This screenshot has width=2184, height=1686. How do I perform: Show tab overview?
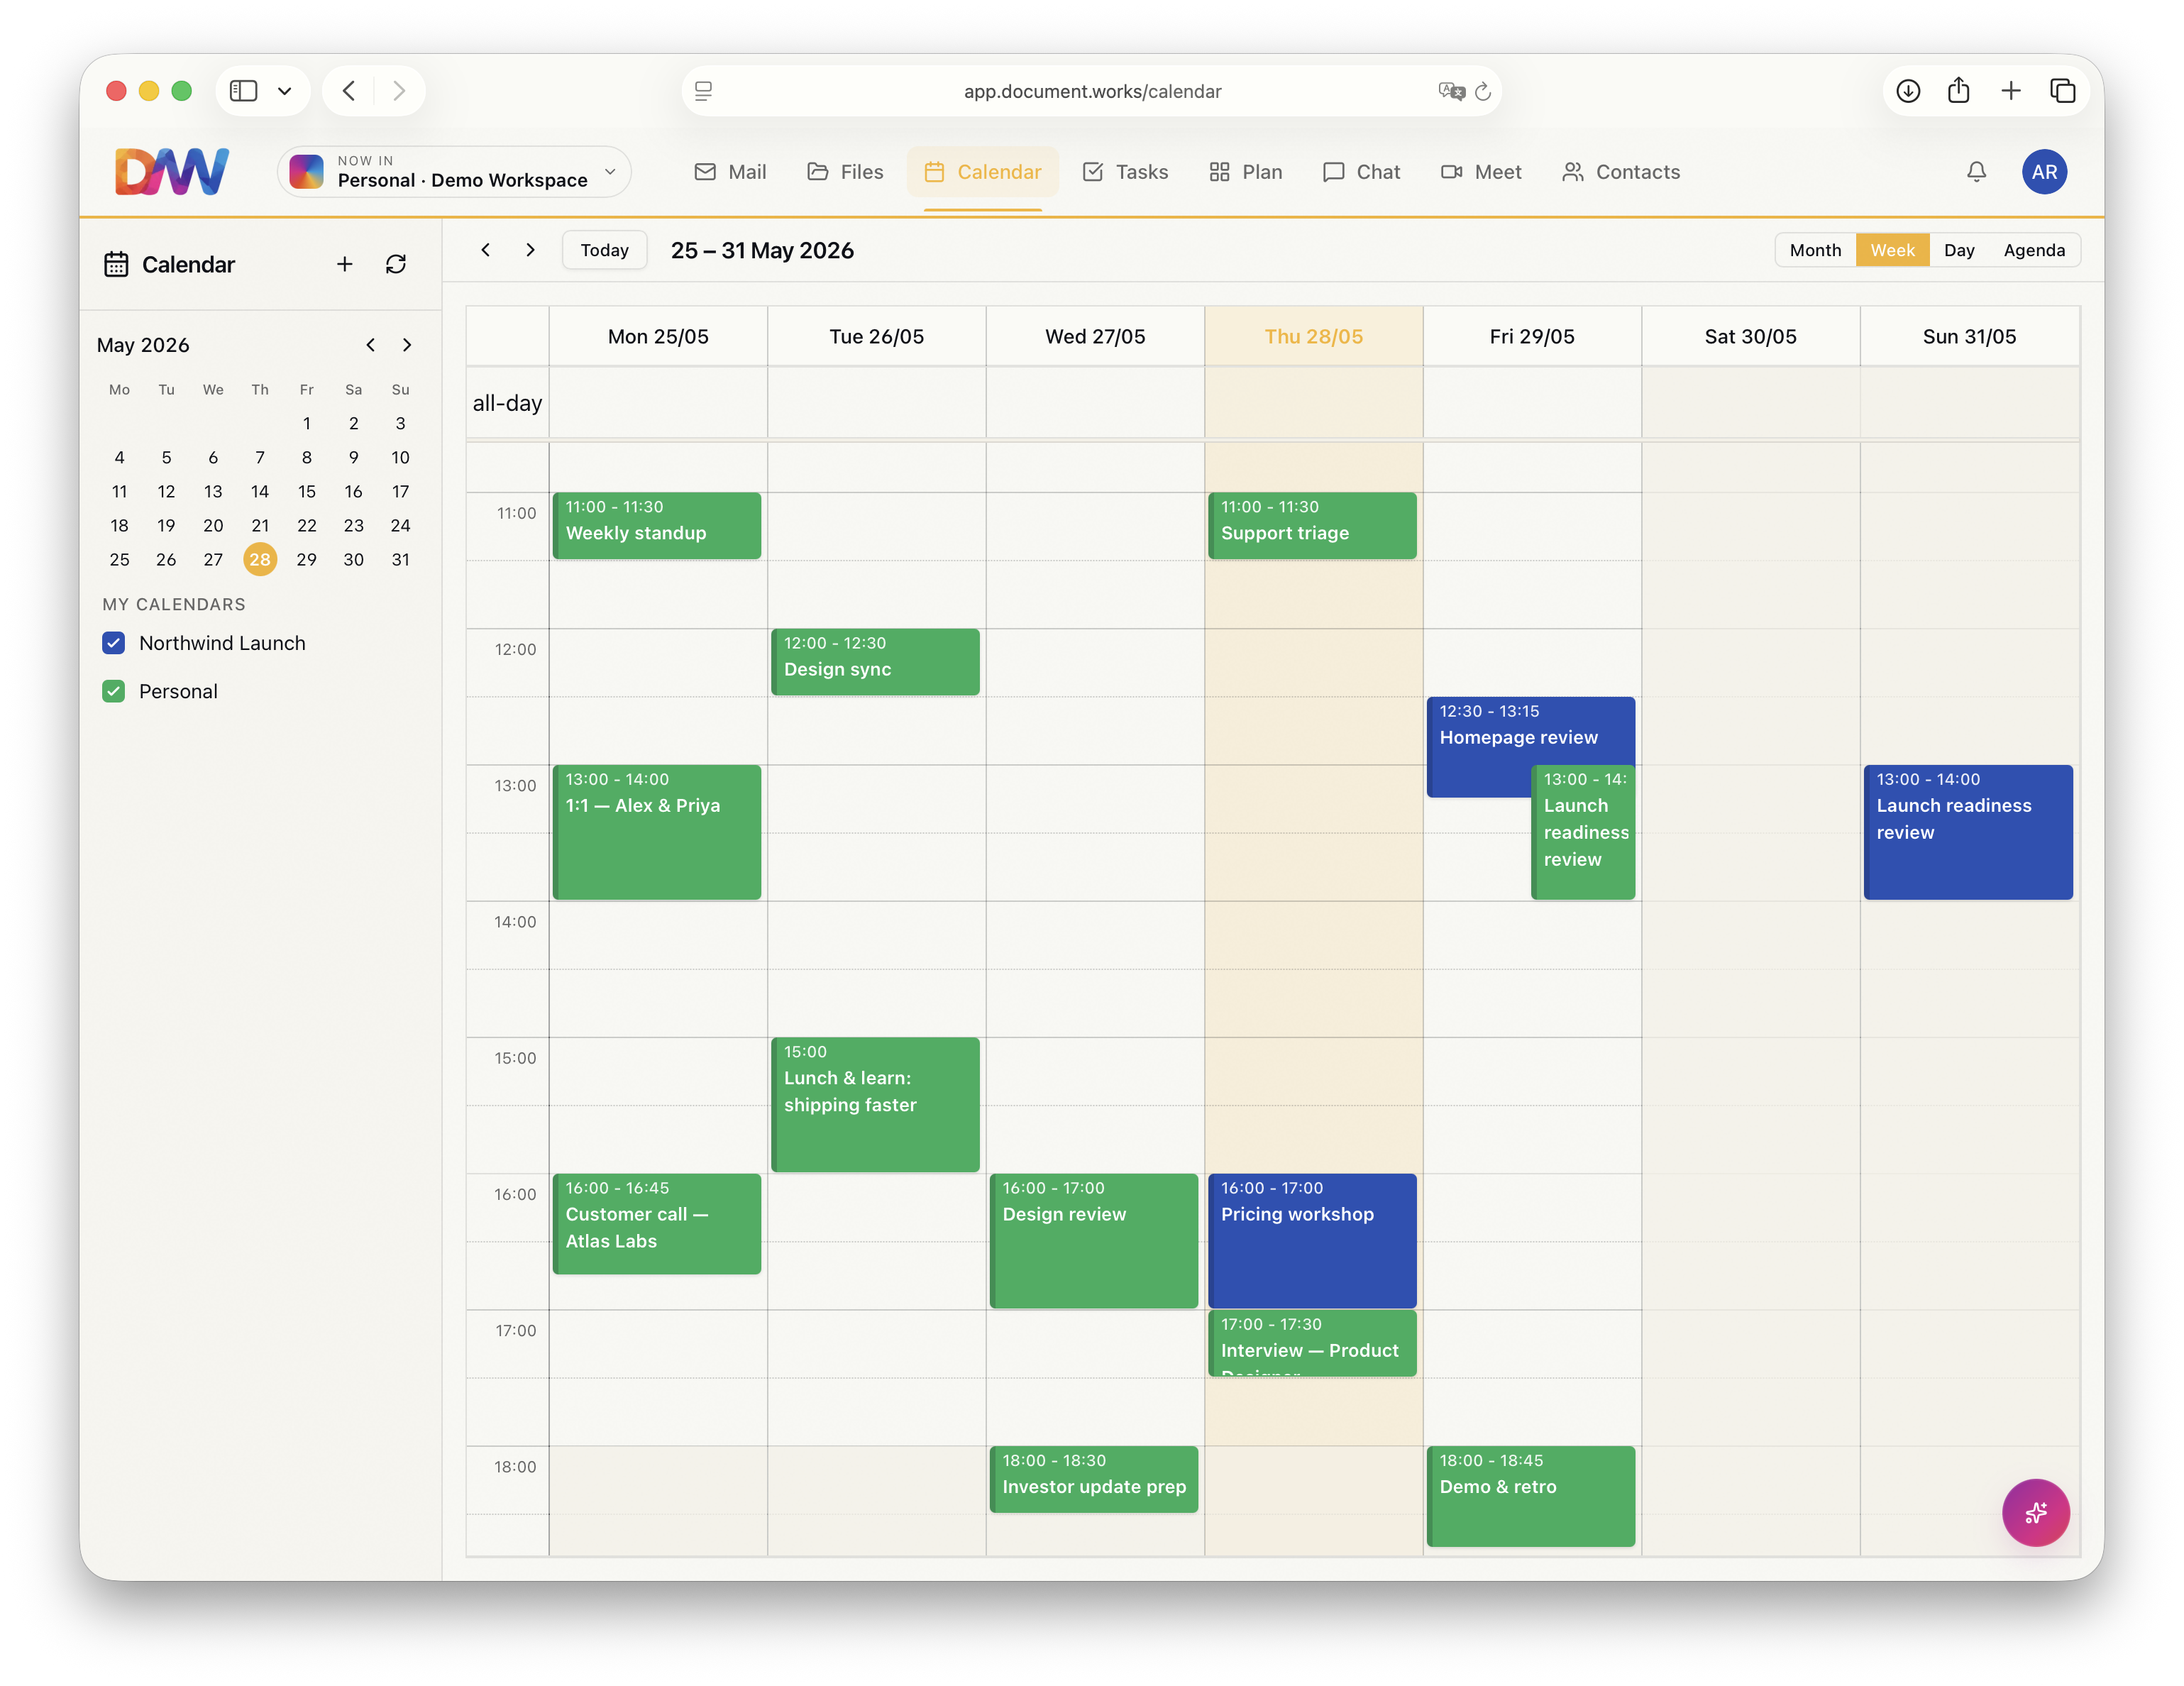[x=2063, y=91]
